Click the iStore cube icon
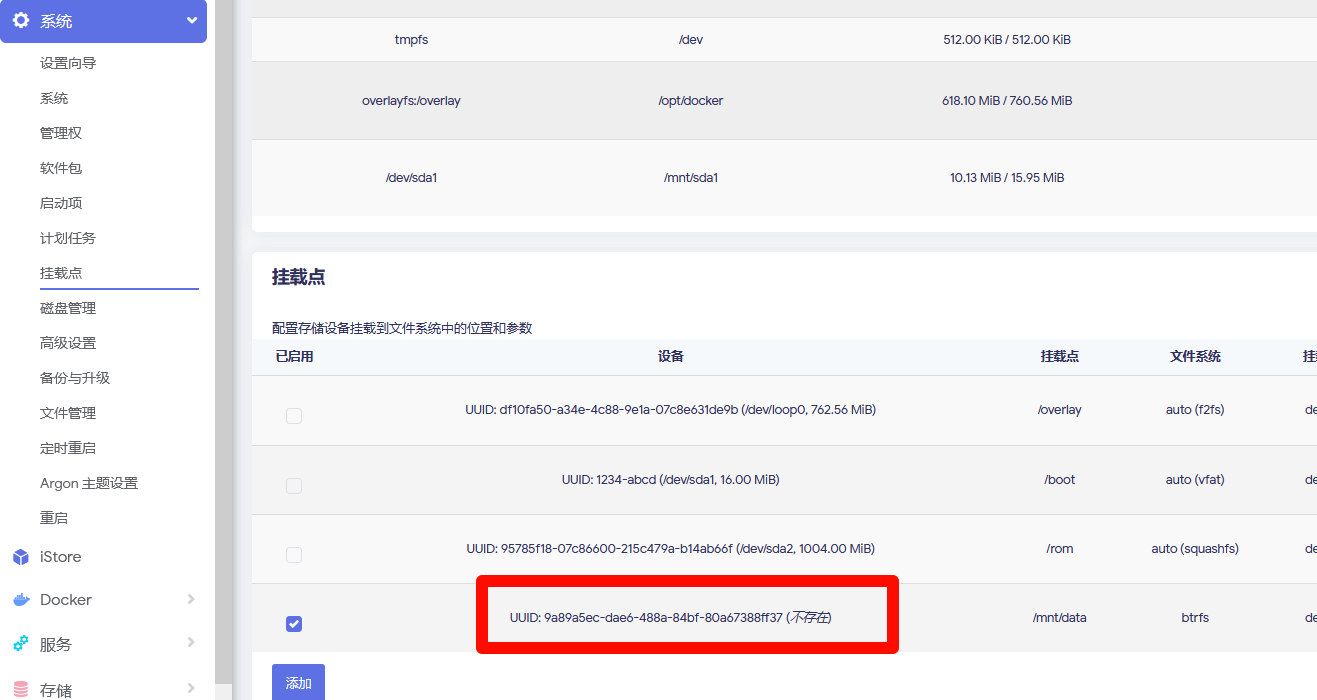Viewport: 1317px width, 700px height. [21, 557]
